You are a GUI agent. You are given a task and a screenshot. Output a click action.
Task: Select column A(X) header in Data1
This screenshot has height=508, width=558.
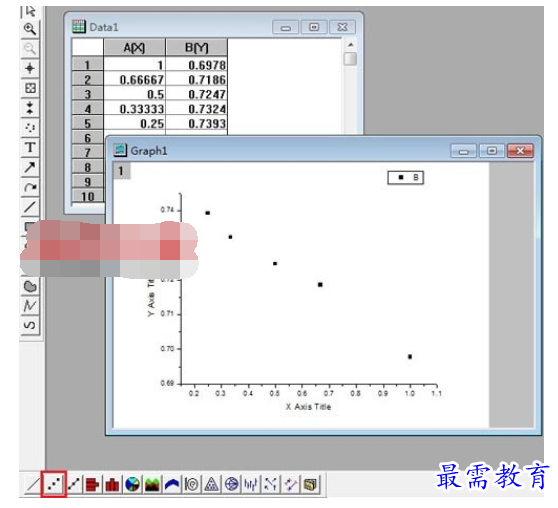(135, 47)
